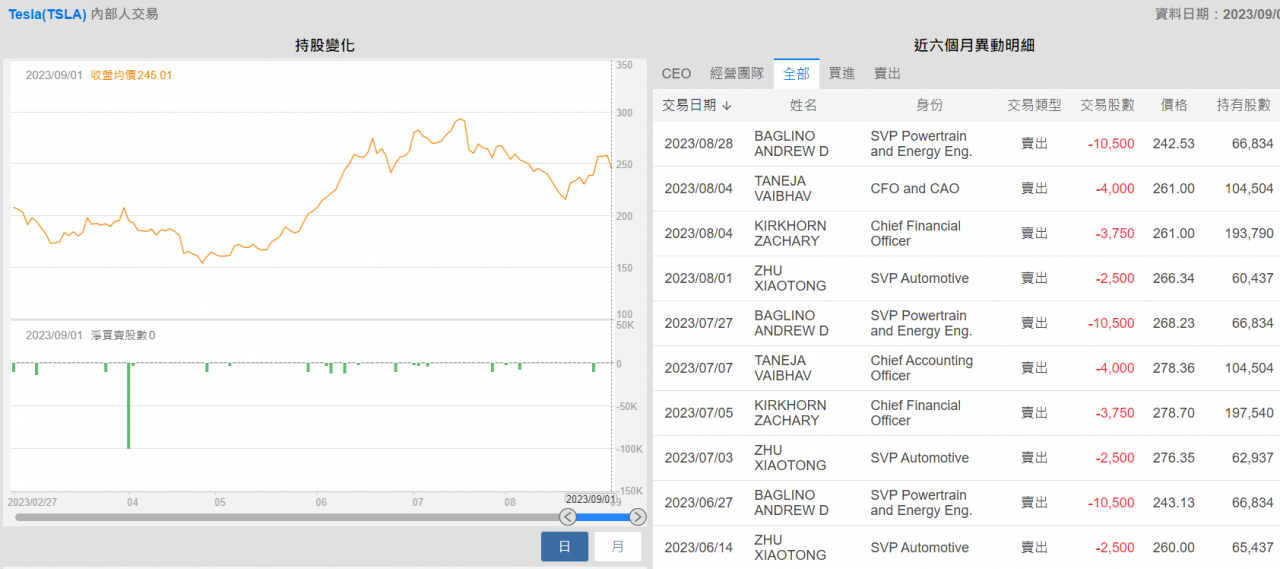Filter by the 賣出 tab
The height and width of the screenshot is (569, 1280).
887,74
